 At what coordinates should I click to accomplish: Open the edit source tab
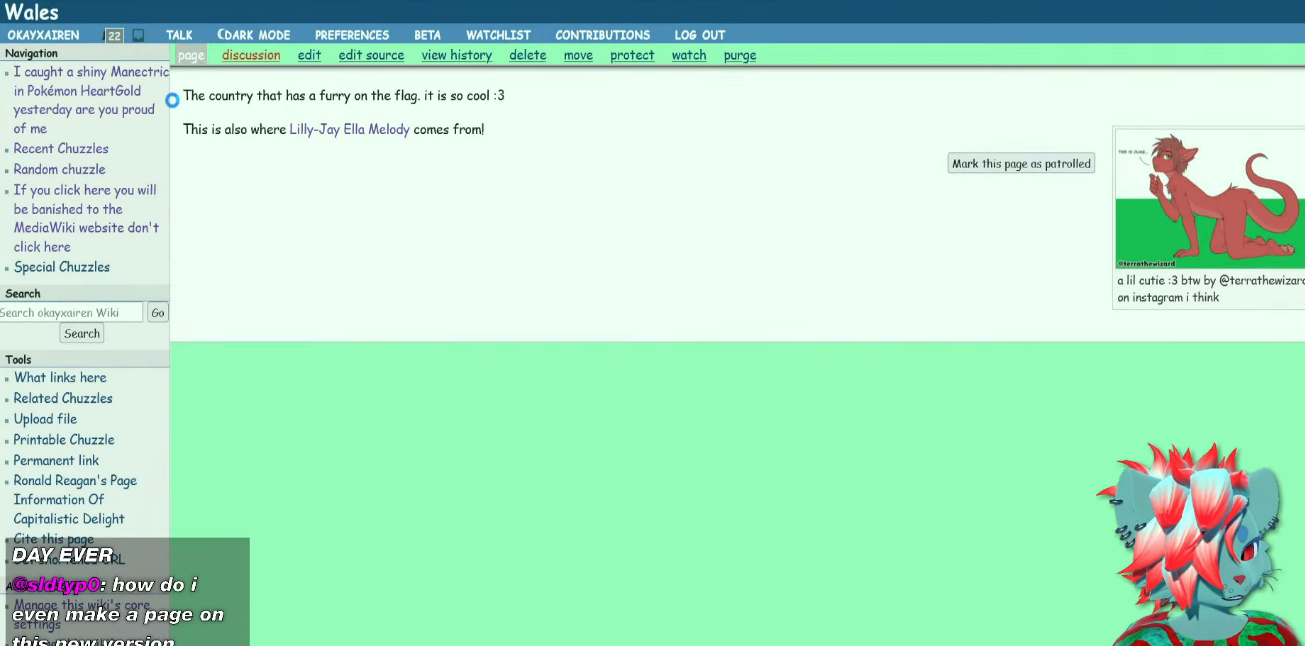tap(371, 55)
